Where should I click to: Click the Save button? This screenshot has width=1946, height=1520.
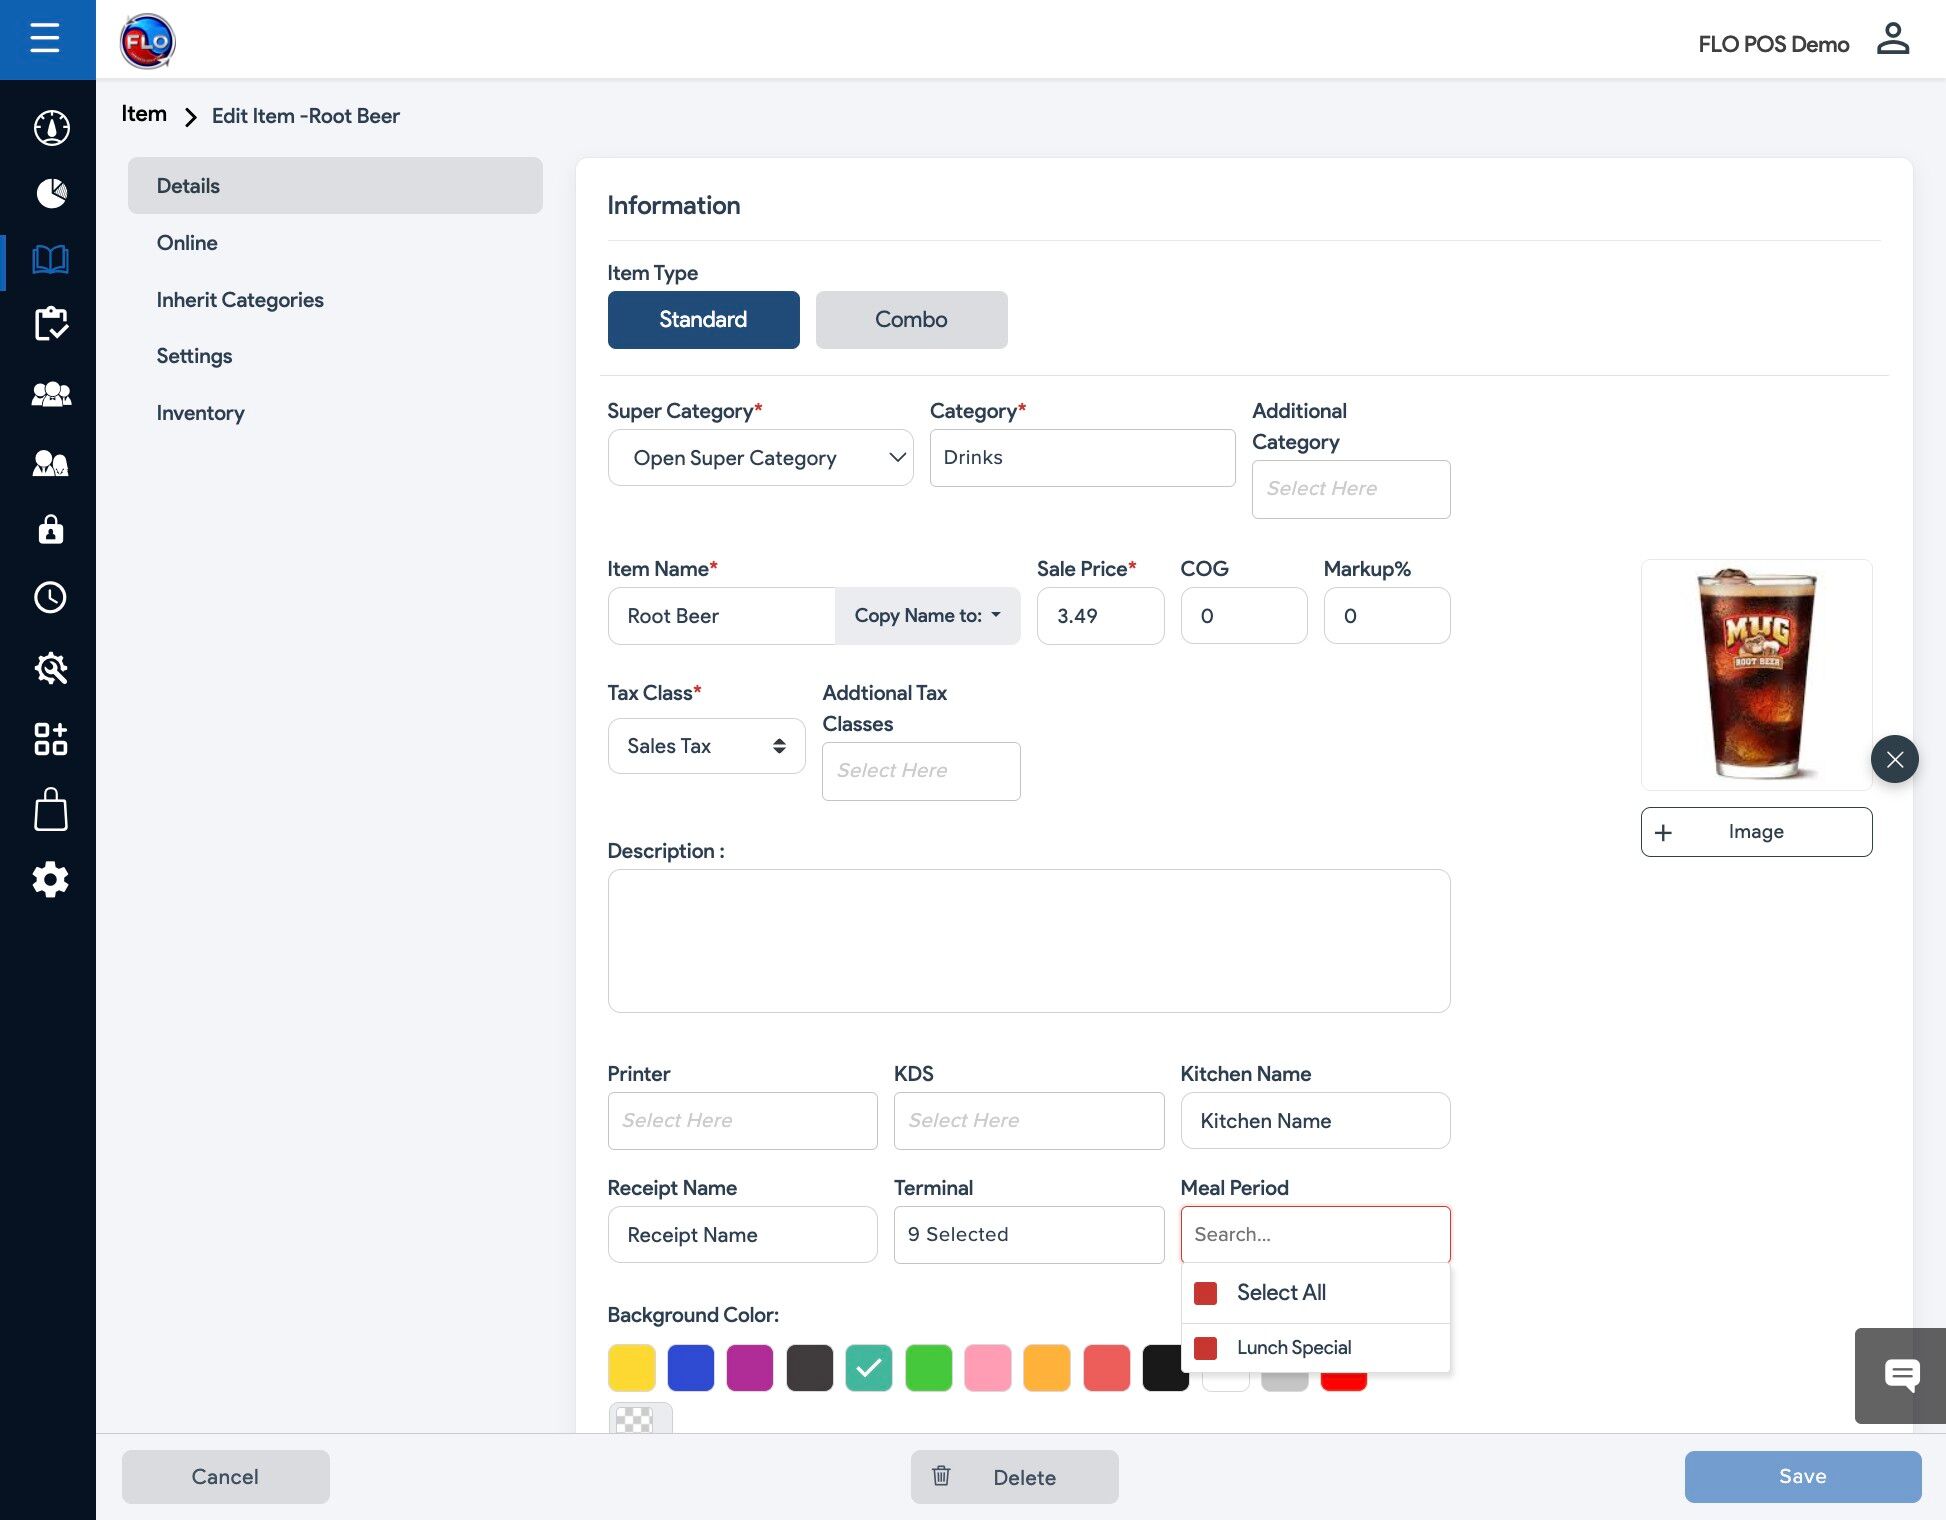coord(1802,1476)
